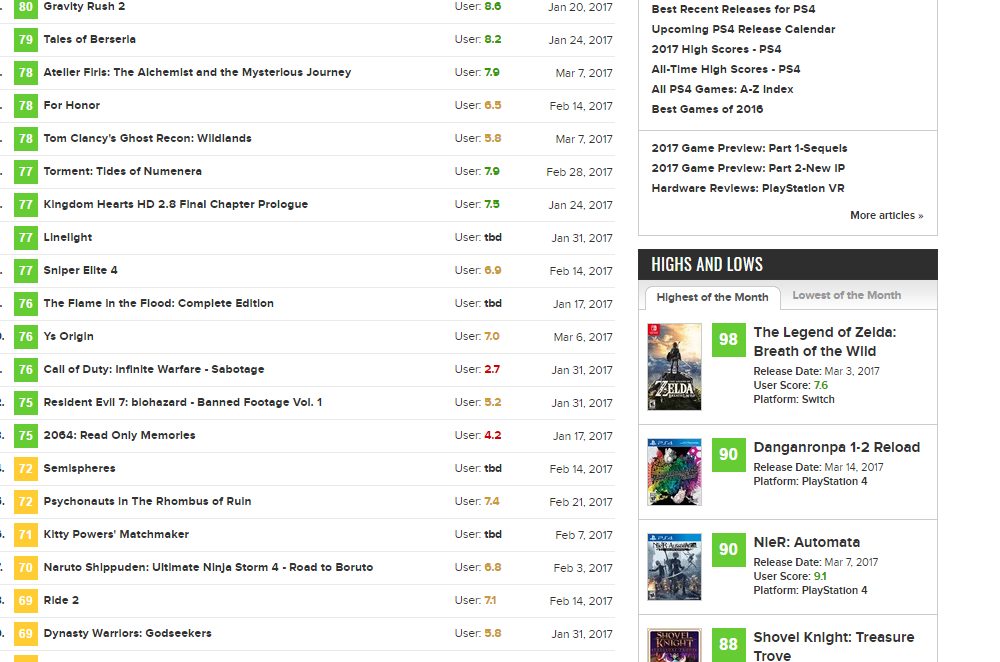Open All-Time High Scores - PS4
Image resolution: width=1000 pixels, height=662 pixels.
pos(726,69)
